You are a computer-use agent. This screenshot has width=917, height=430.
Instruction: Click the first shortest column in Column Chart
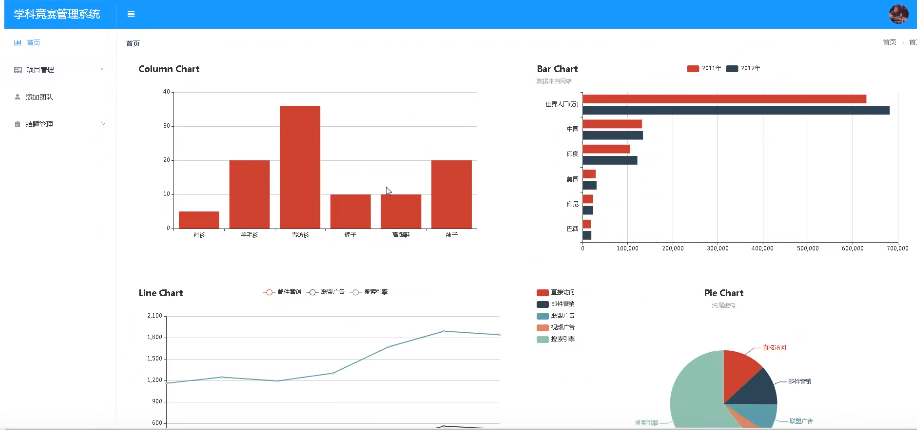click(199, 219)
